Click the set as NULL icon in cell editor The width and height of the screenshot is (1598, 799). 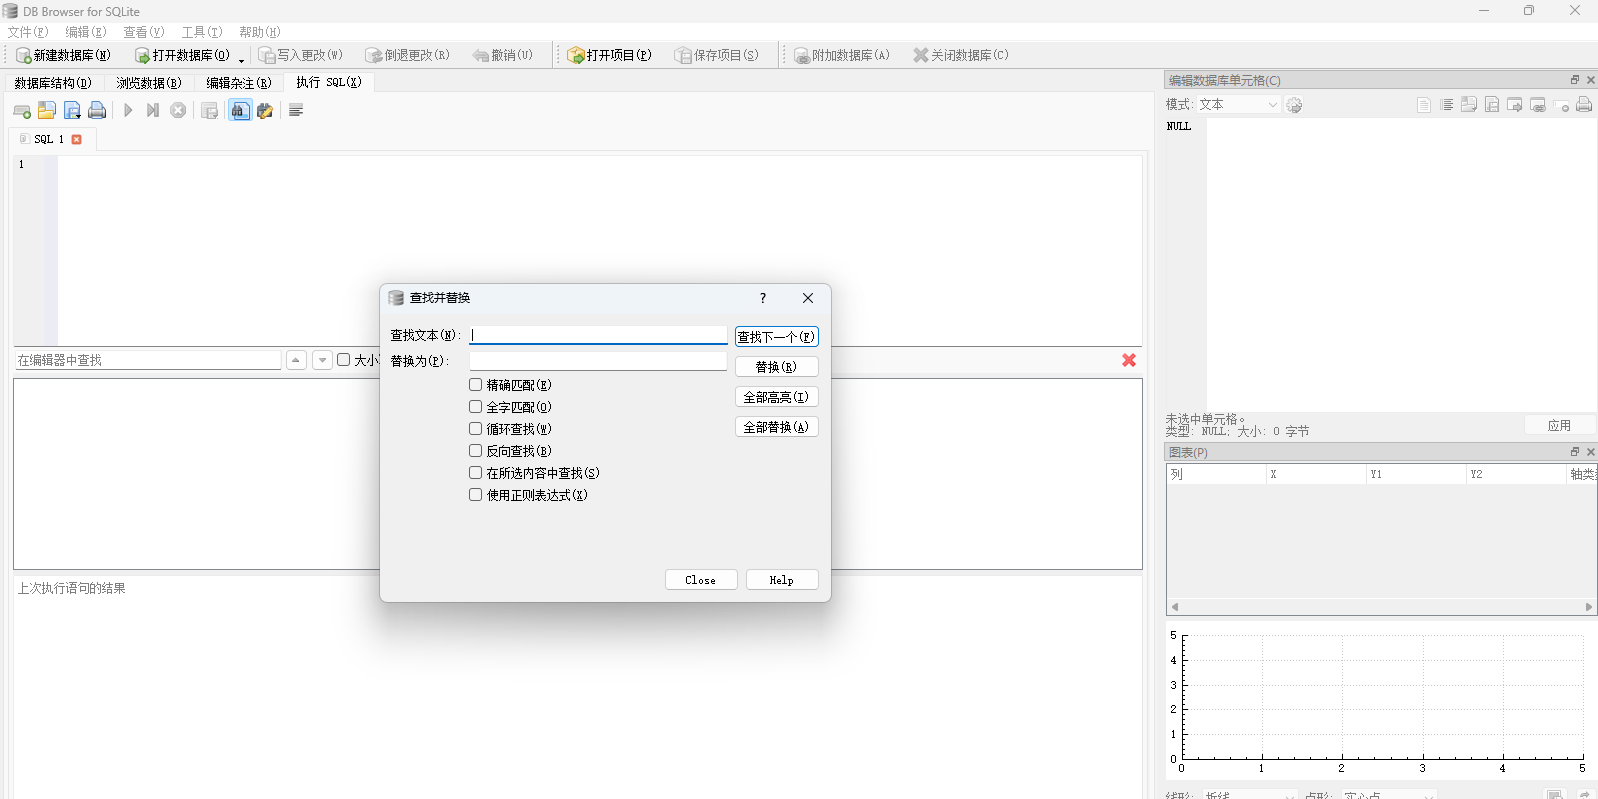[x=1561, y=105]
